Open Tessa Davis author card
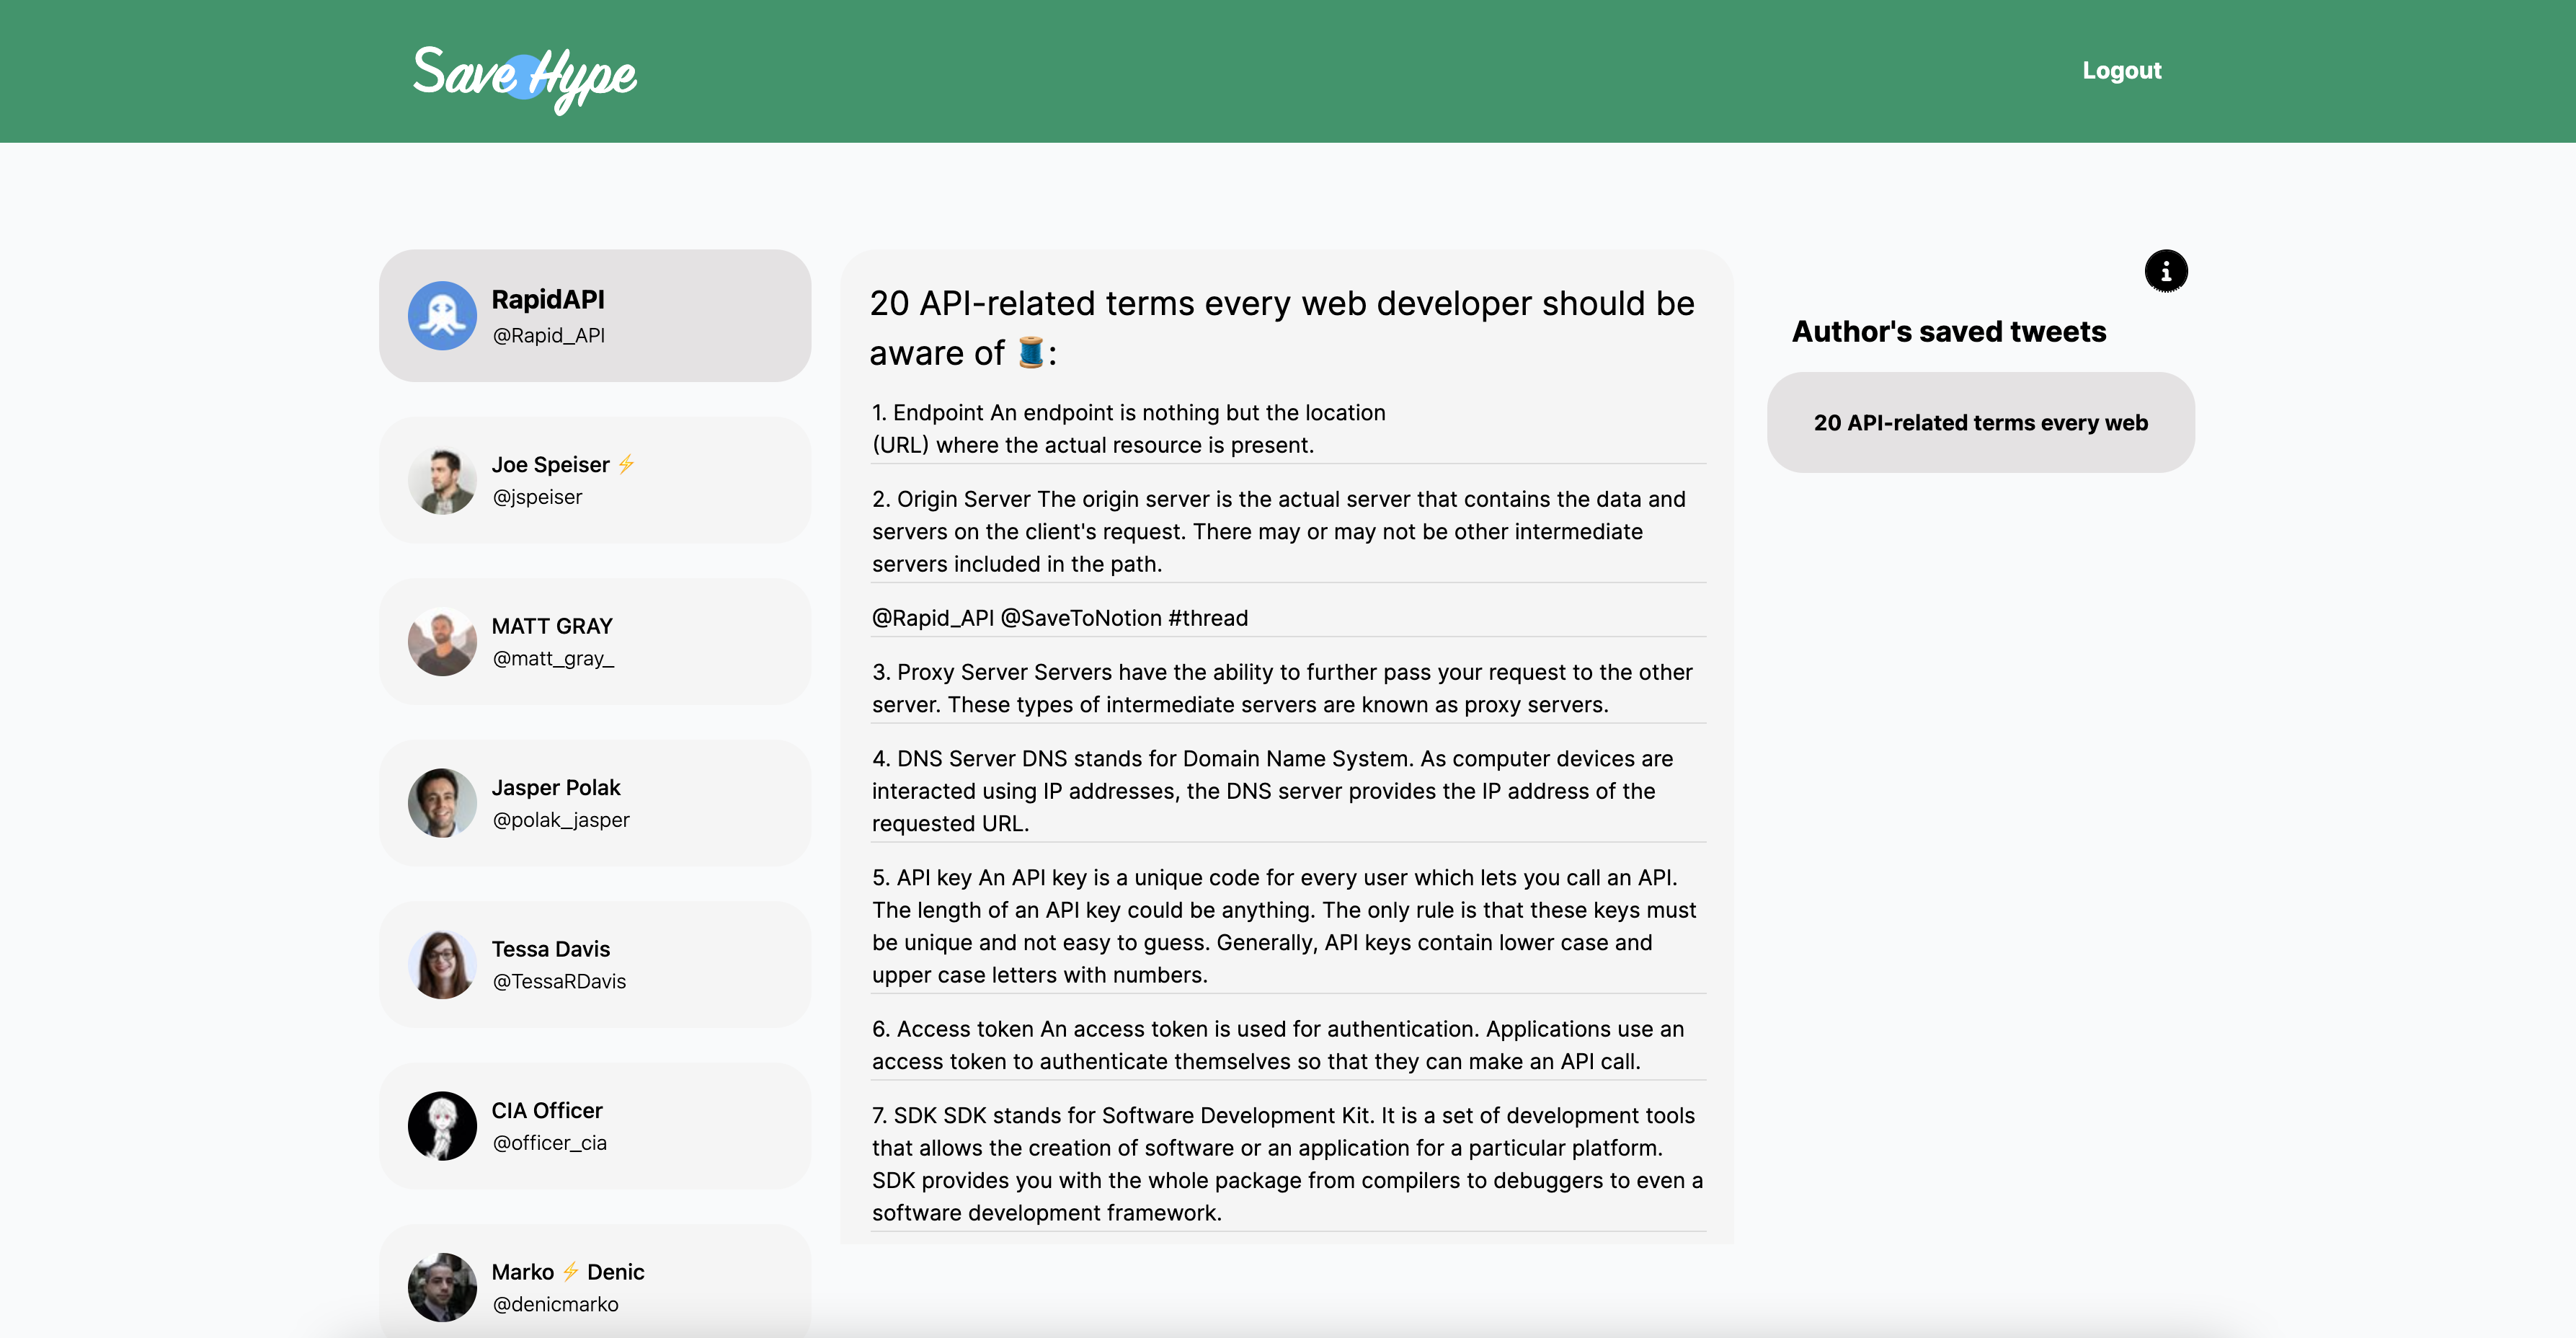 click(595, 965)
